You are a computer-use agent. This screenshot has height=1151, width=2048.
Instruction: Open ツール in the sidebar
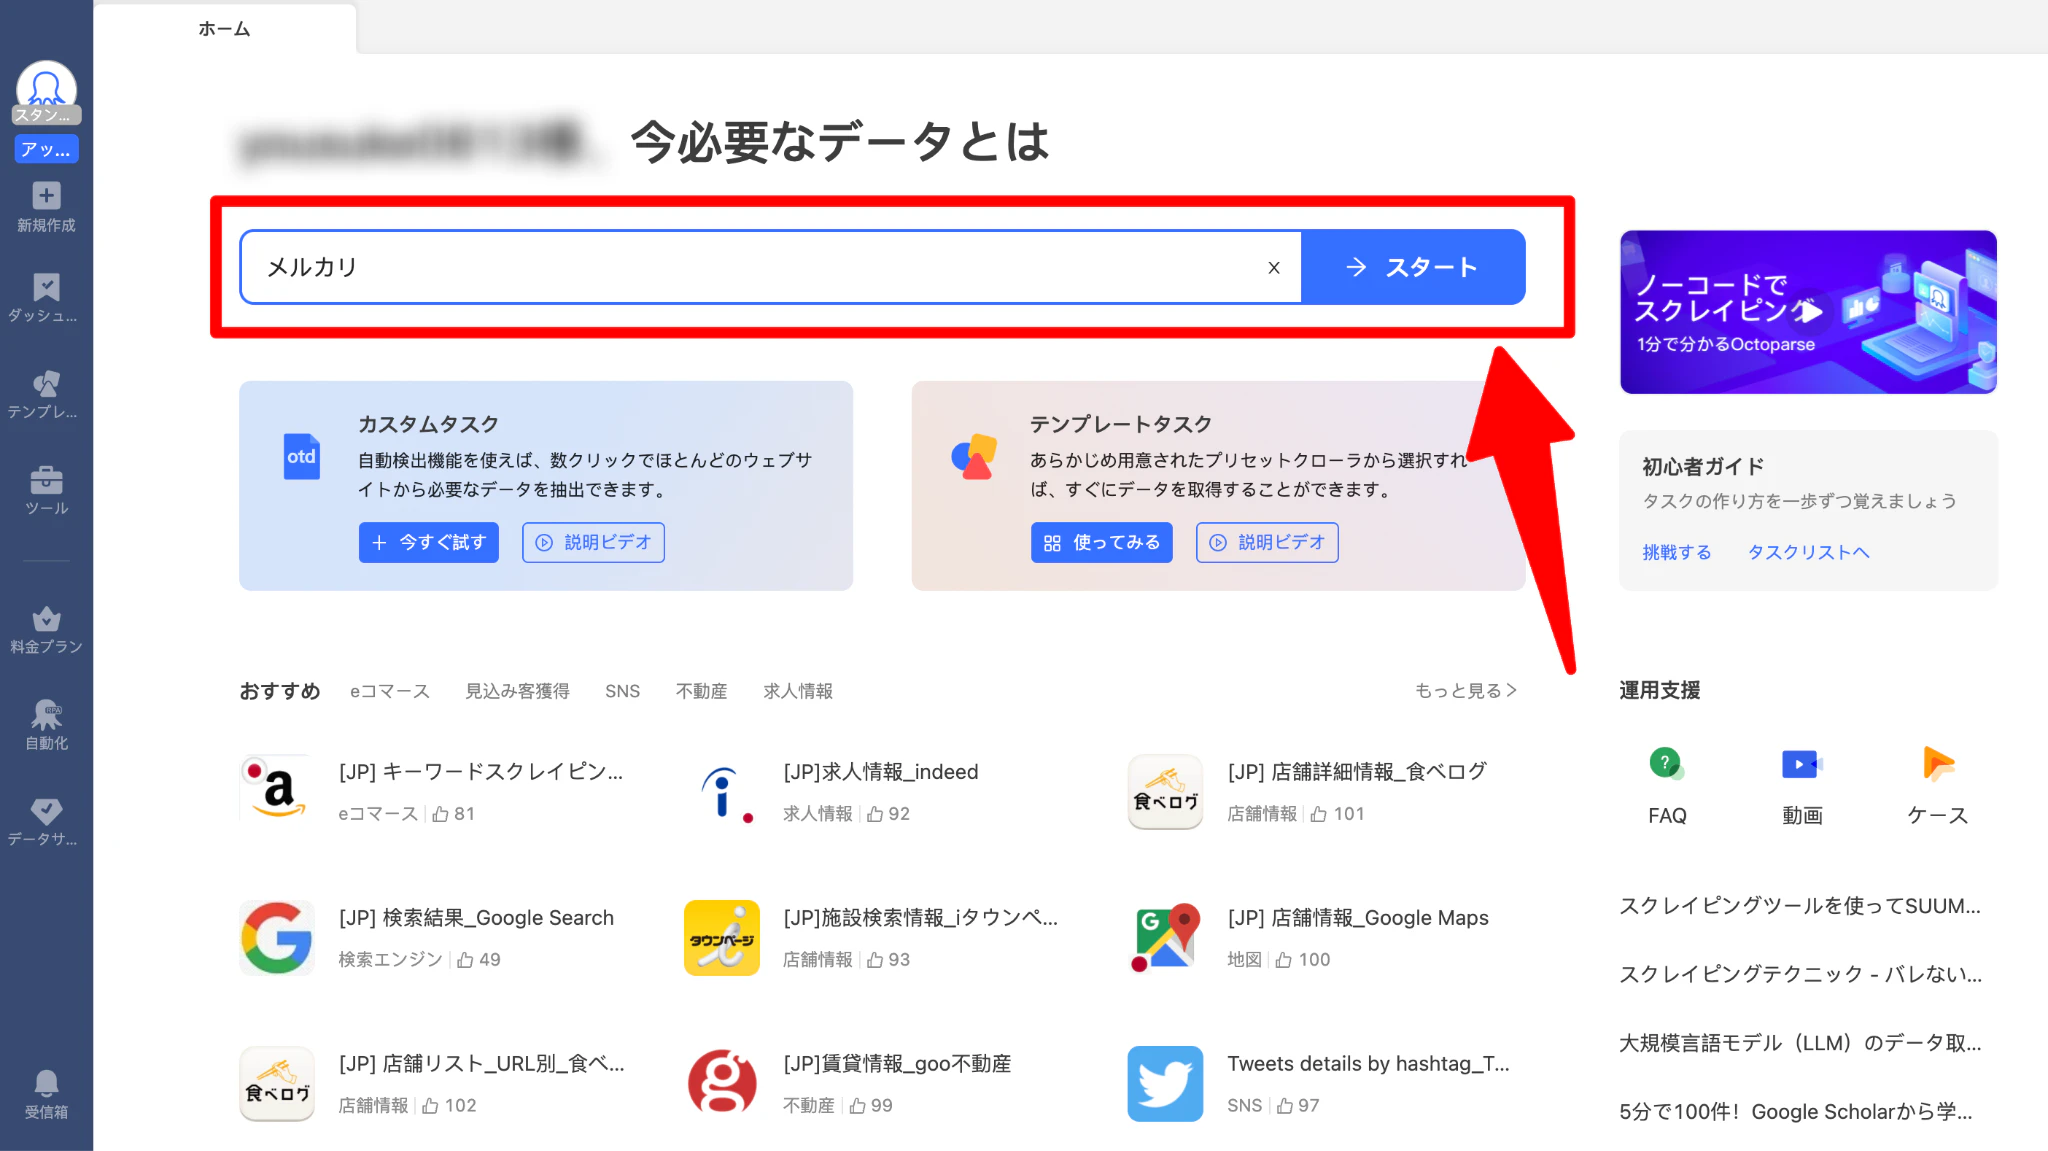[x=46, y=490]
